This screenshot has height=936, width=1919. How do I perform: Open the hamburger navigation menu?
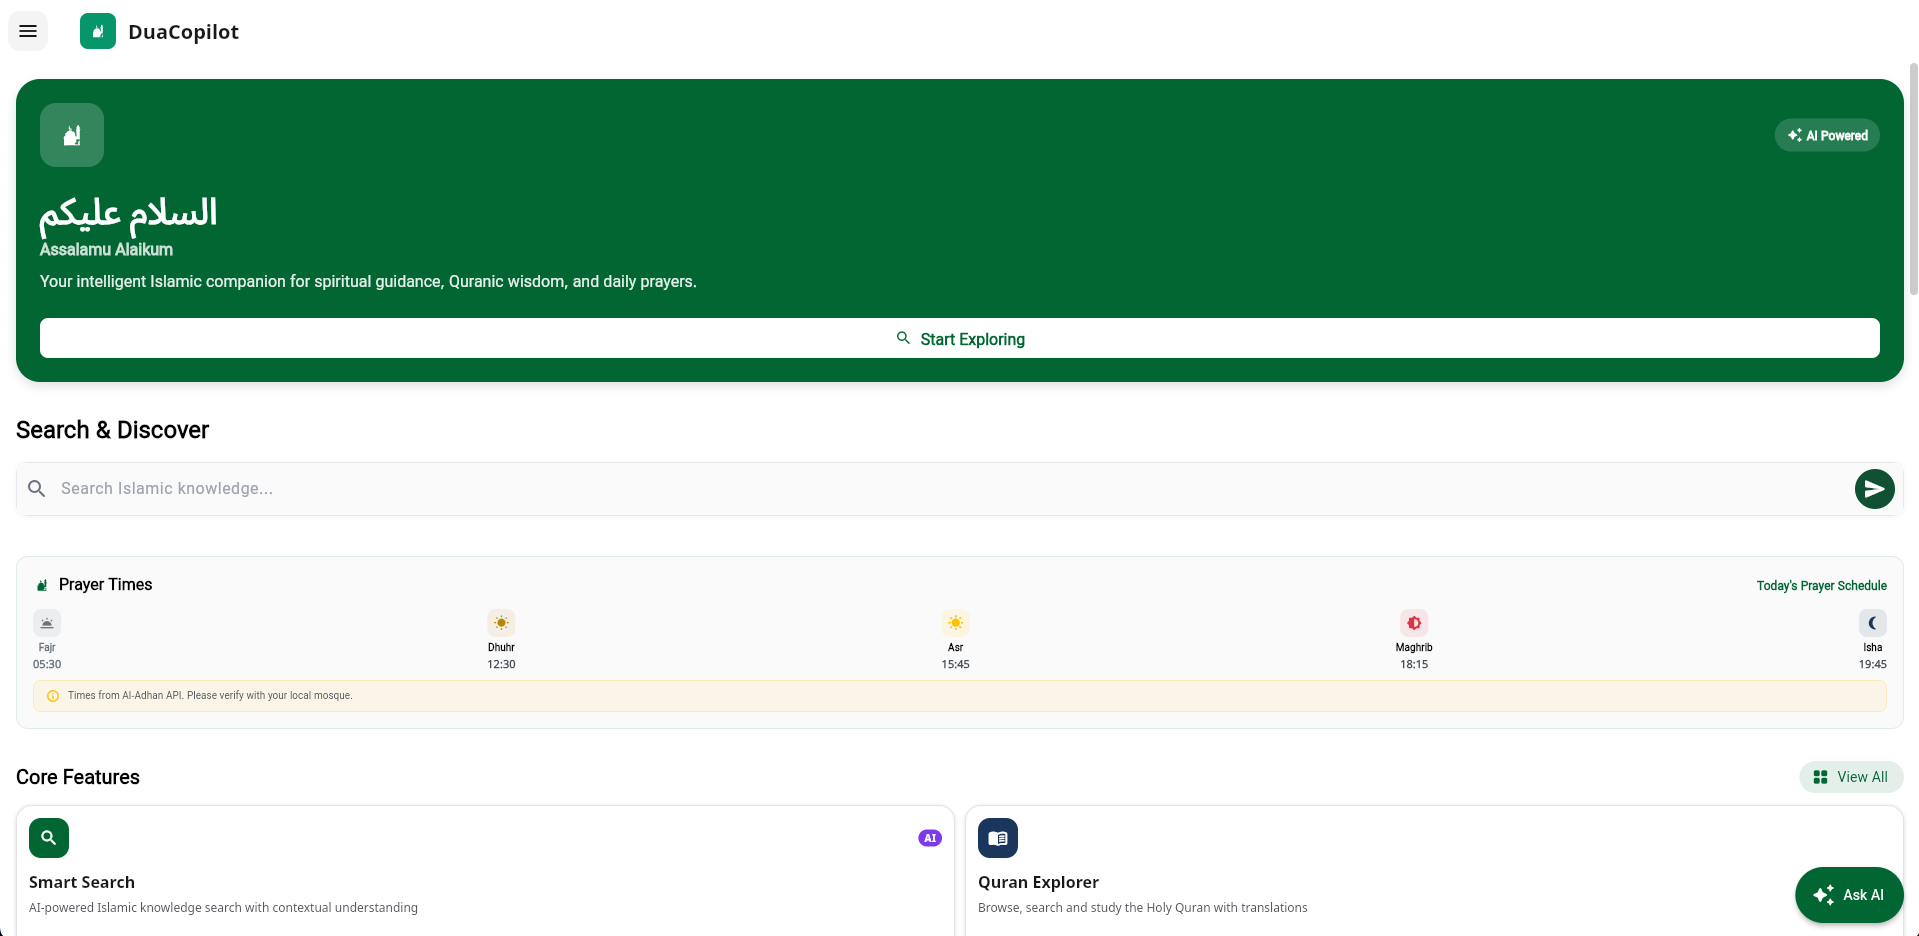click(28, 31)
